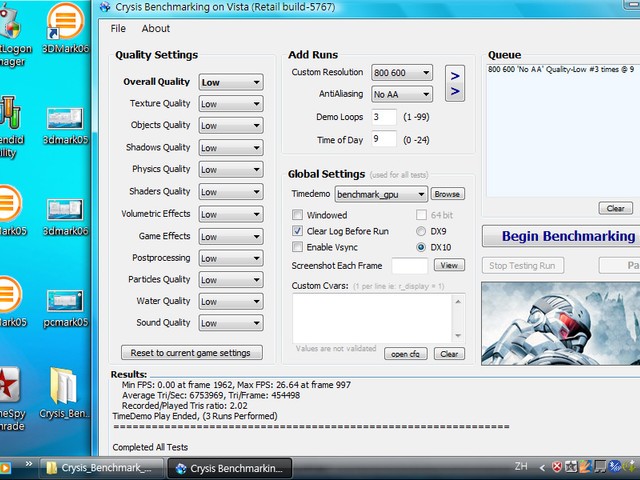Image resolution: width=640 pixels, height=480 pixels.
Task: Open the Shaders Quality dropdown
Action: (x=231, y=192)
